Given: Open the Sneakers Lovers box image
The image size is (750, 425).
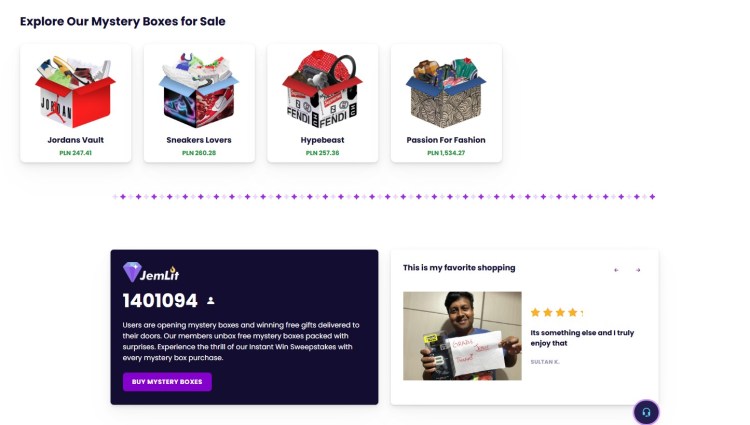Looking at the screenshot, I should click(198, 90).
